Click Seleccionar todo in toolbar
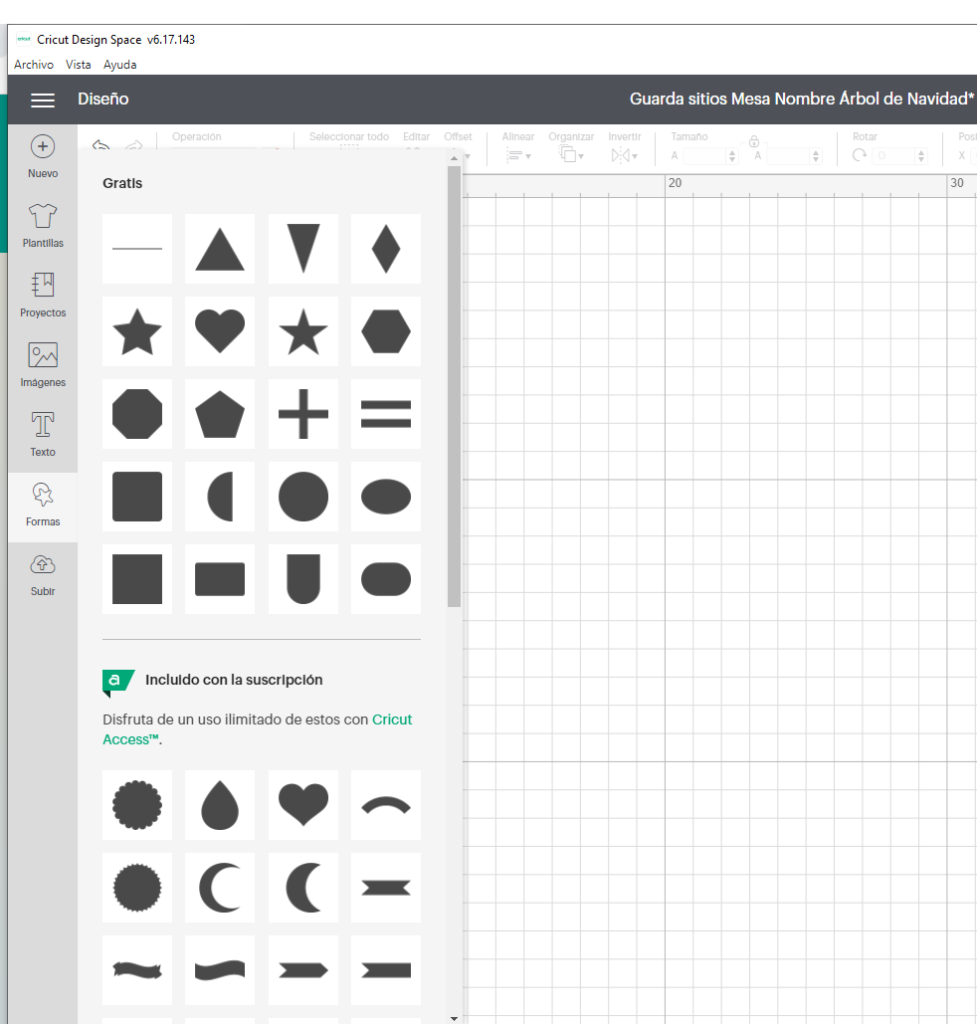 (349, 136)
